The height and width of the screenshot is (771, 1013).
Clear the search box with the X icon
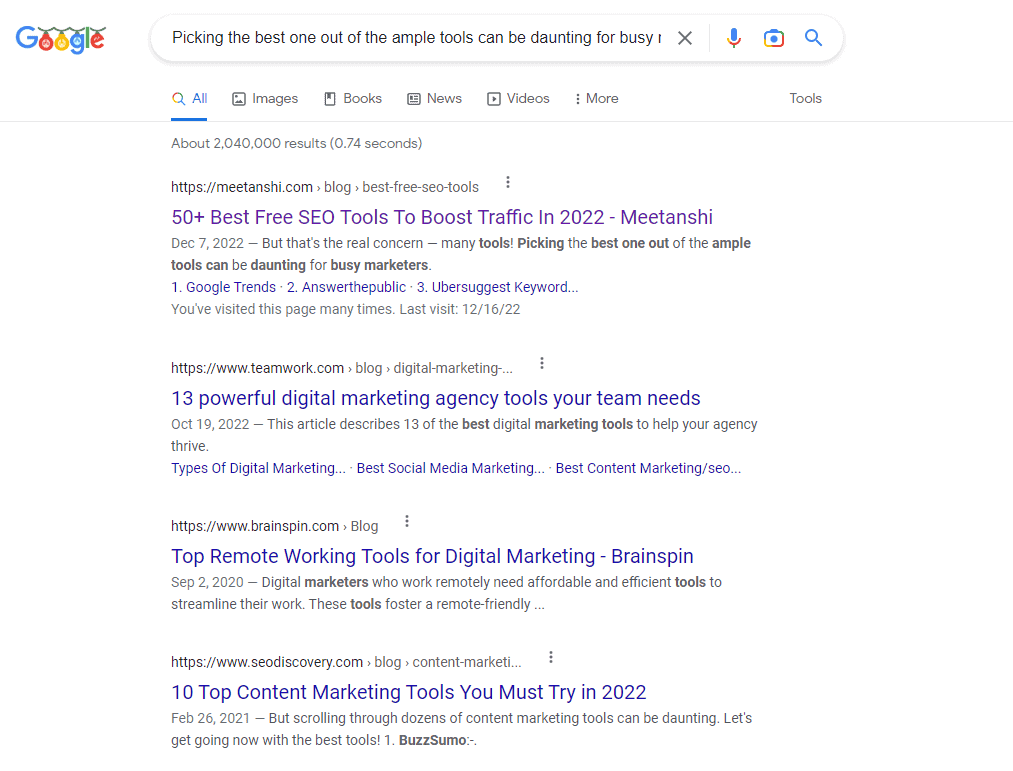point(685,37)
